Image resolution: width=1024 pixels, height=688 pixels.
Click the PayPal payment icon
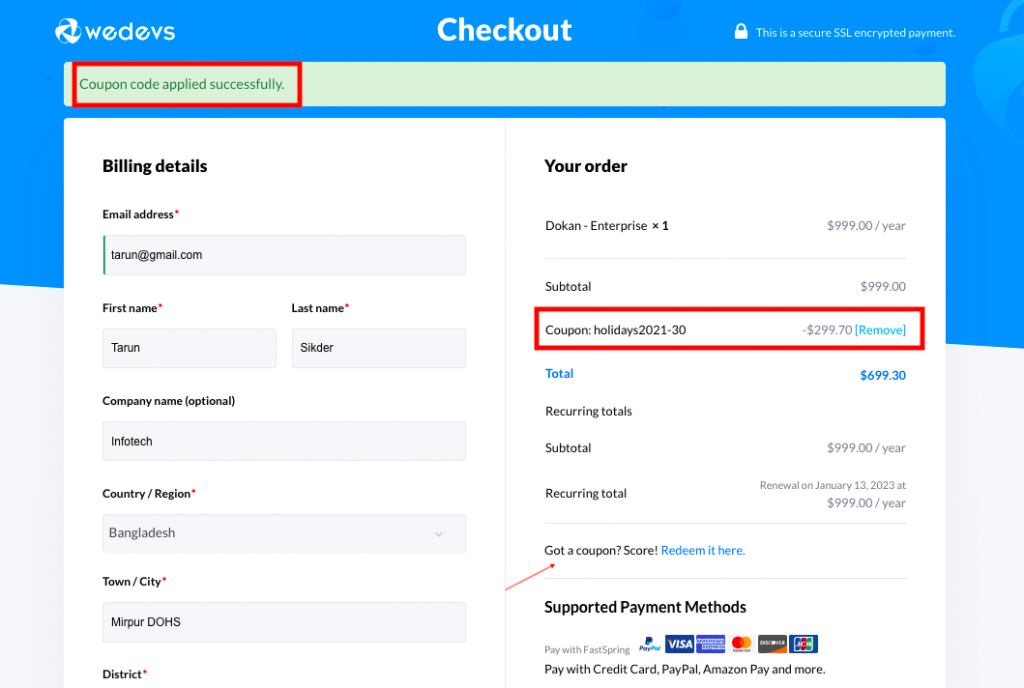click(x=649, y=644)
